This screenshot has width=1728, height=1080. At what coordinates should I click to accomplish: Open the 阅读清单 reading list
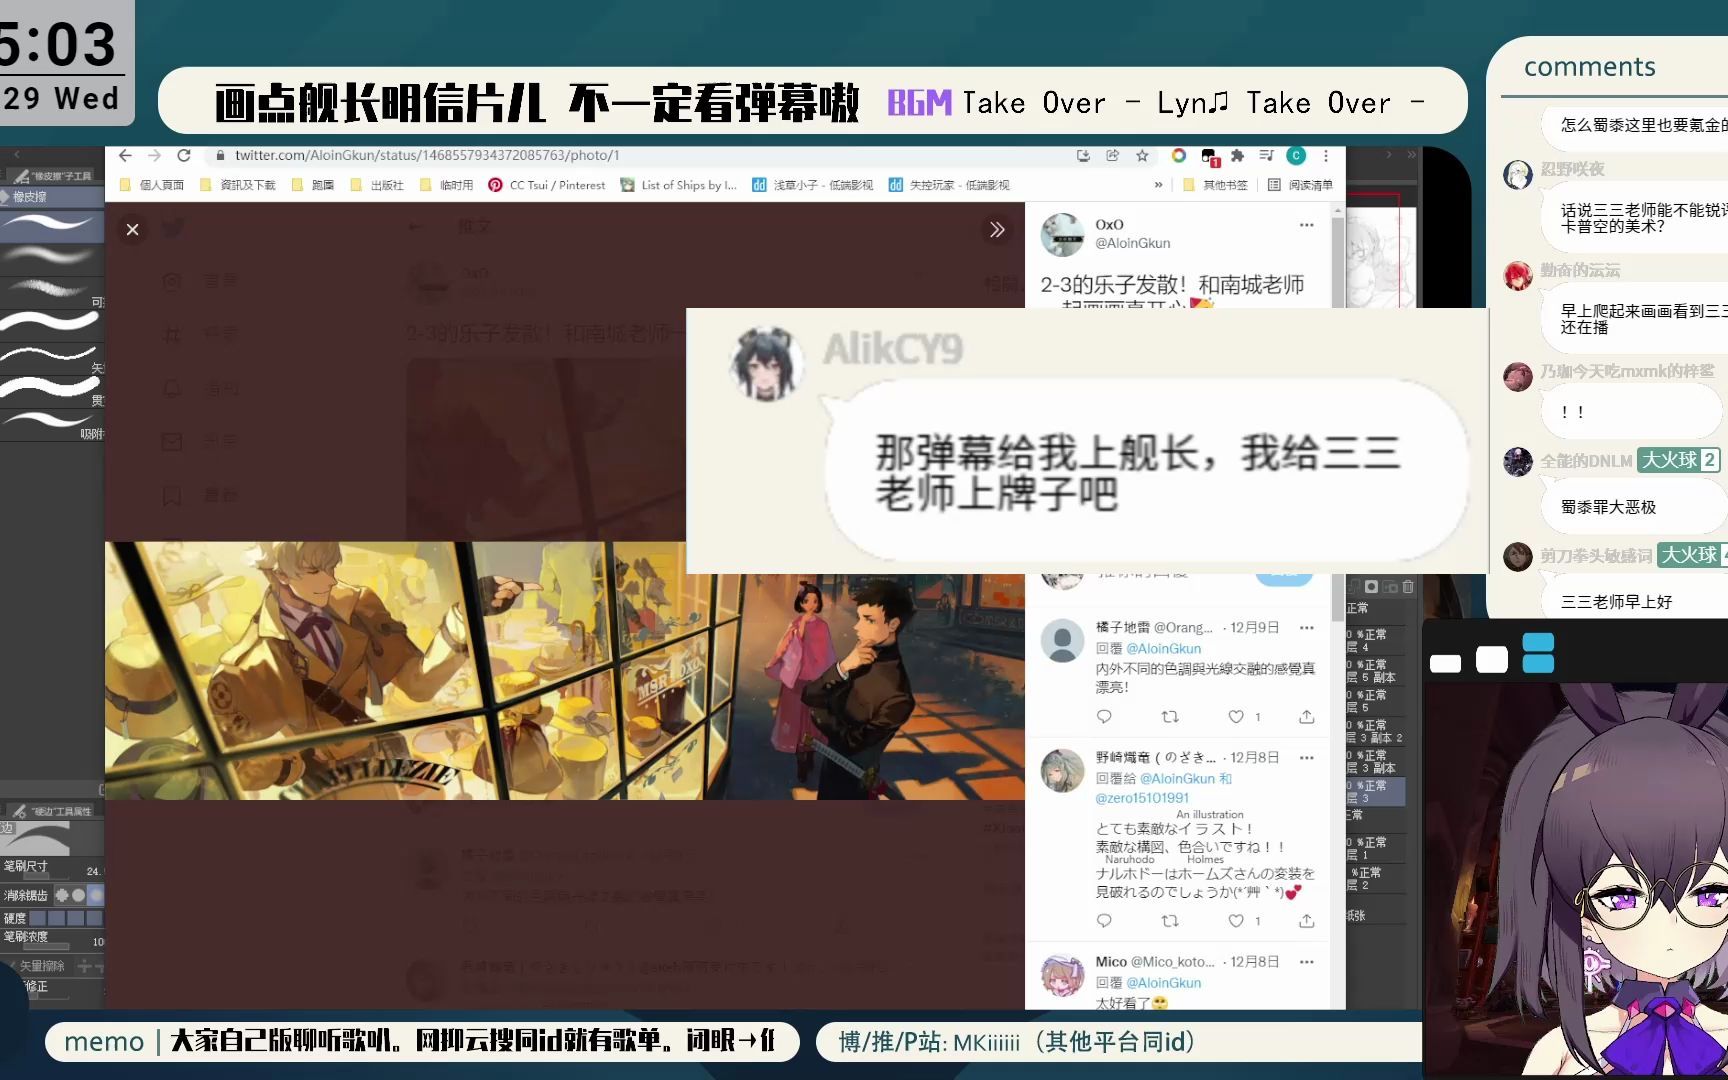tap(1300, 185)
